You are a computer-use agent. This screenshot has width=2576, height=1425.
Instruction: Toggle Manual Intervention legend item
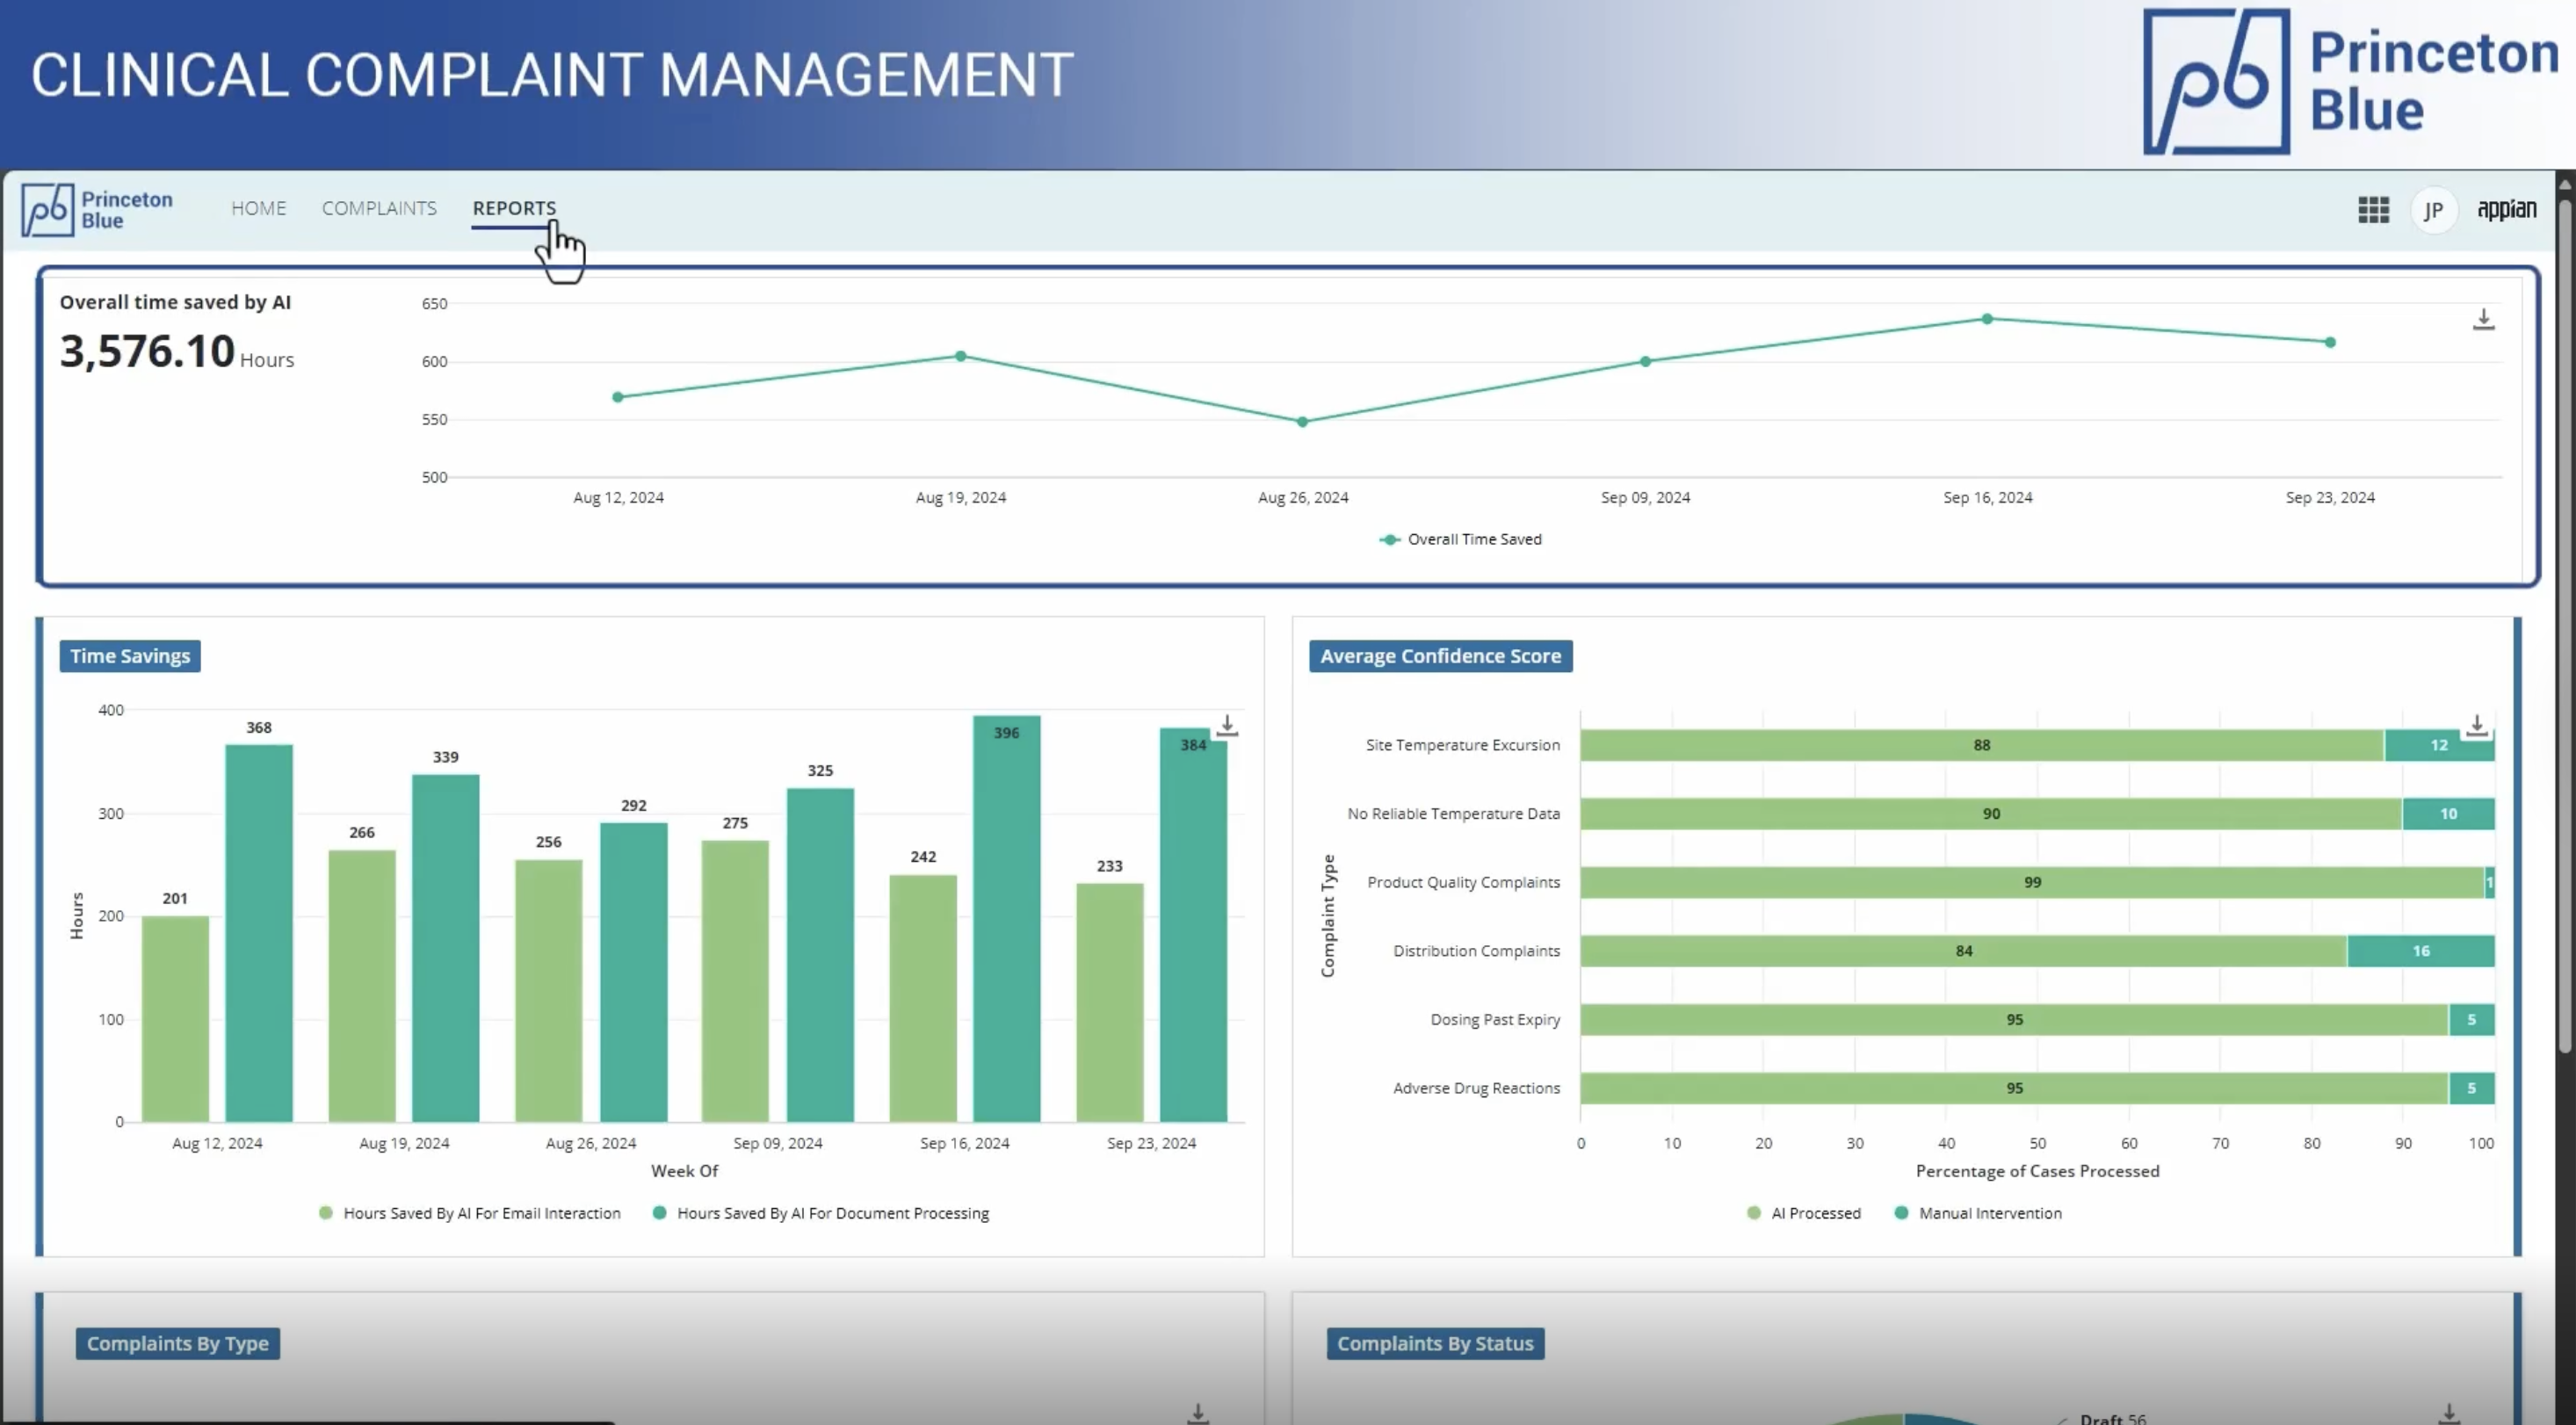tap(1989, 1213)
